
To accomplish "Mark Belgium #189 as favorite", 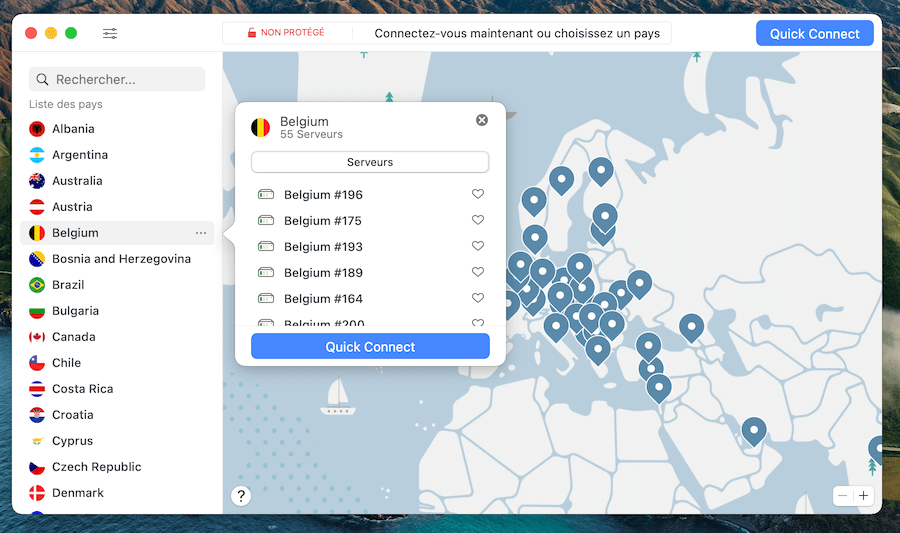I will [478, 272].
